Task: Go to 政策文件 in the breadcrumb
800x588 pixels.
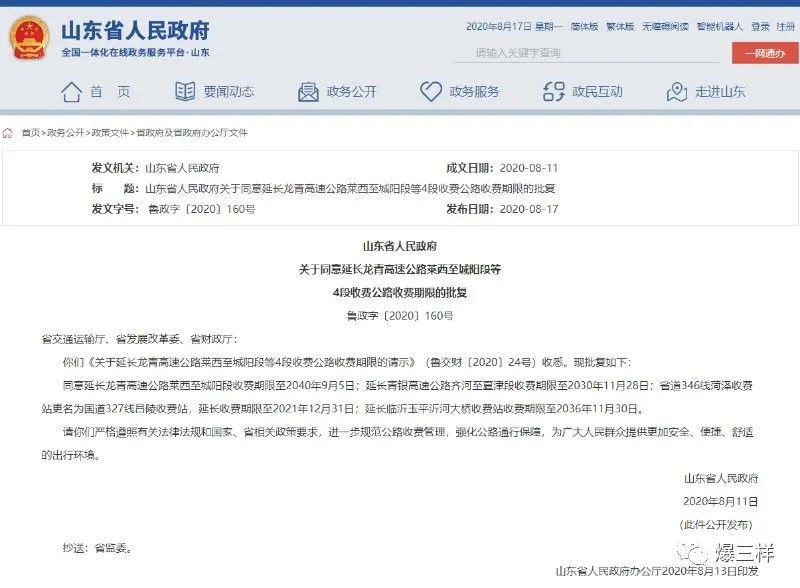Action: (110, 133)
